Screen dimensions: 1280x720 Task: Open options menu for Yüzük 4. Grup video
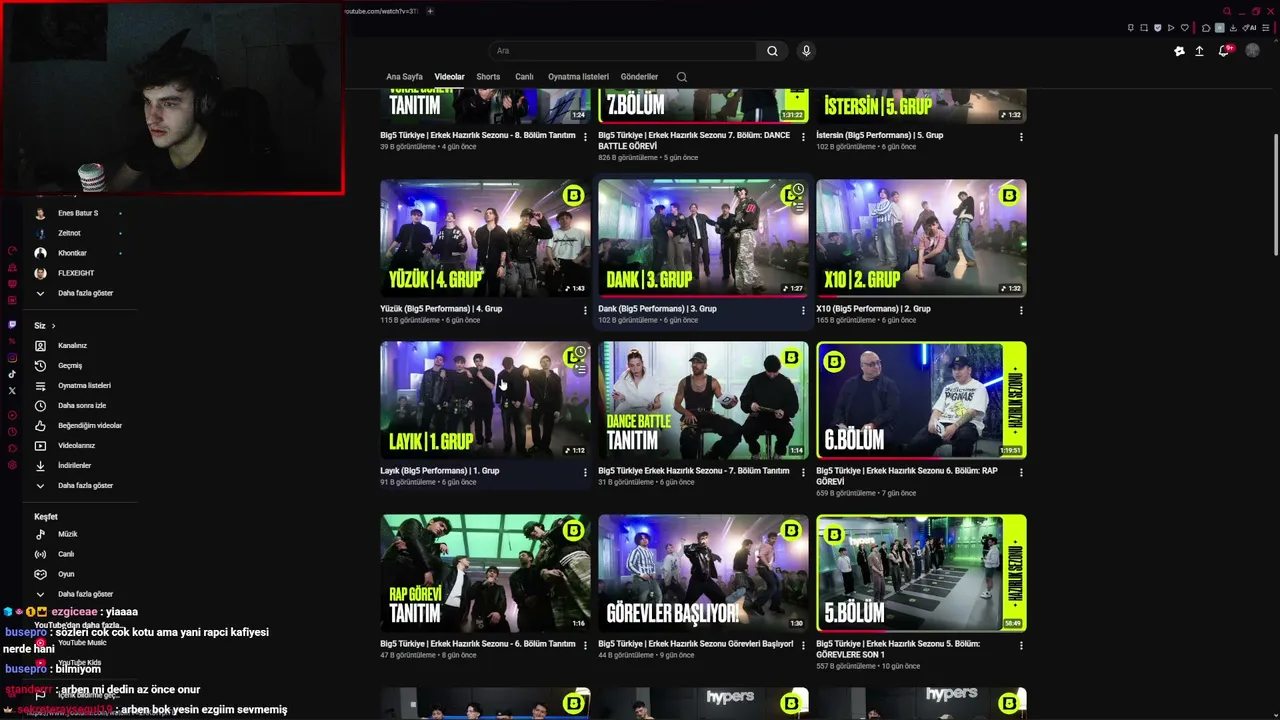585,310
